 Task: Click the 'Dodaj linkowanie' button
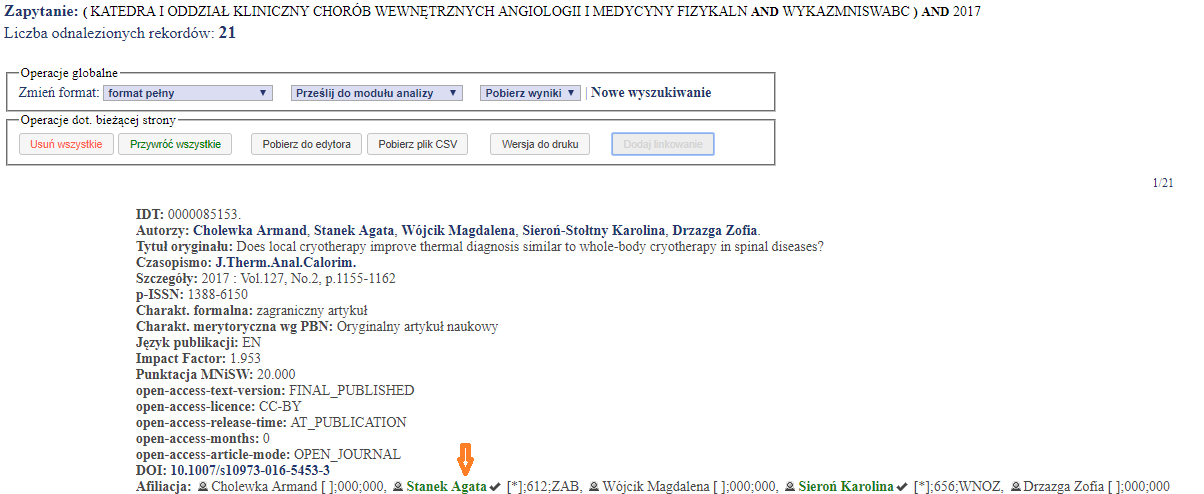point(662,144)
